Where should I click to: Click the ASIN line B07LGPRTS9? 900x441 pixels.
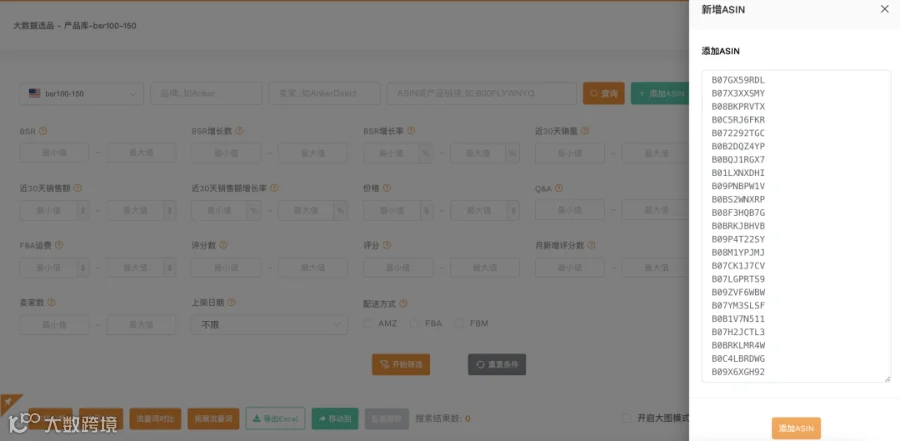(738, 279)
